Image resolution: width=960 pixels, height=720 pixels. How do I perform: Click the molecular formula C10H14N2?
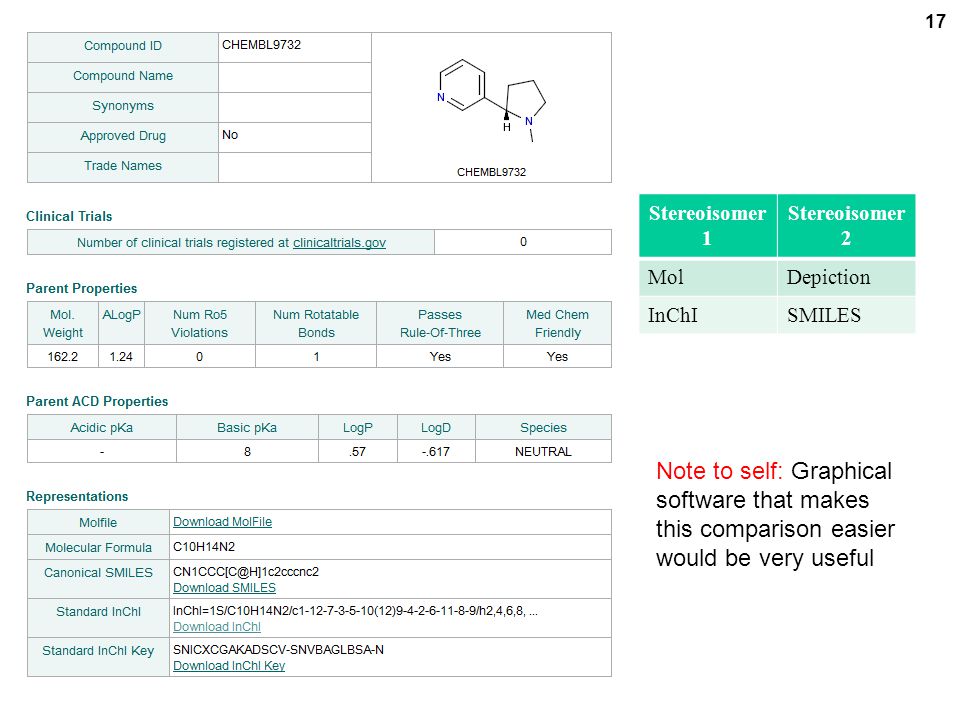point(204,547)
